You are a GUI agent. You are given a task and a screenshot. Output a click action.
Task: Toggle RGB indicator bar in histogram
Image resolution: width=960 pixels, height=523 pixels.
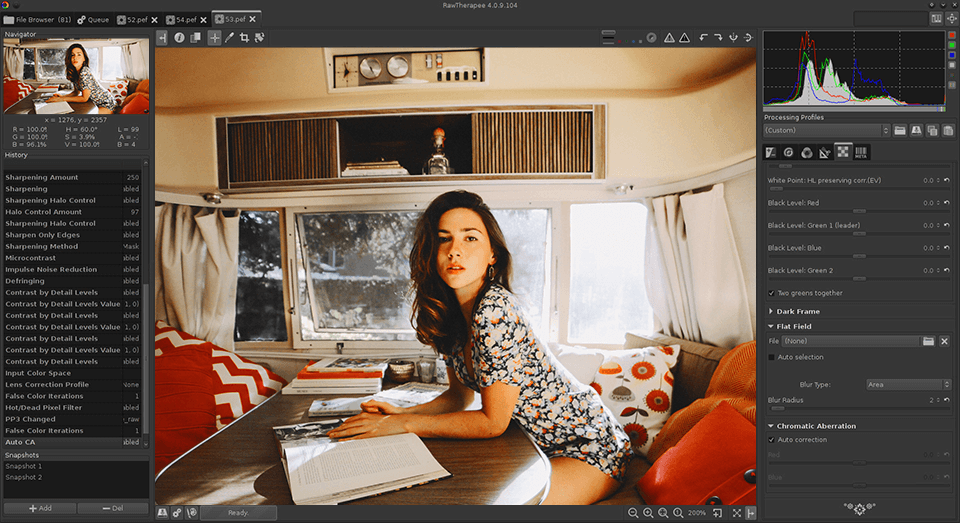[951, 85]
